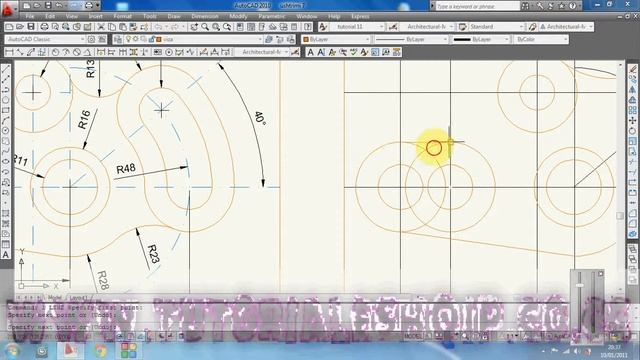Click the Copy icon in standard toolbar

(x=112, y=27)
